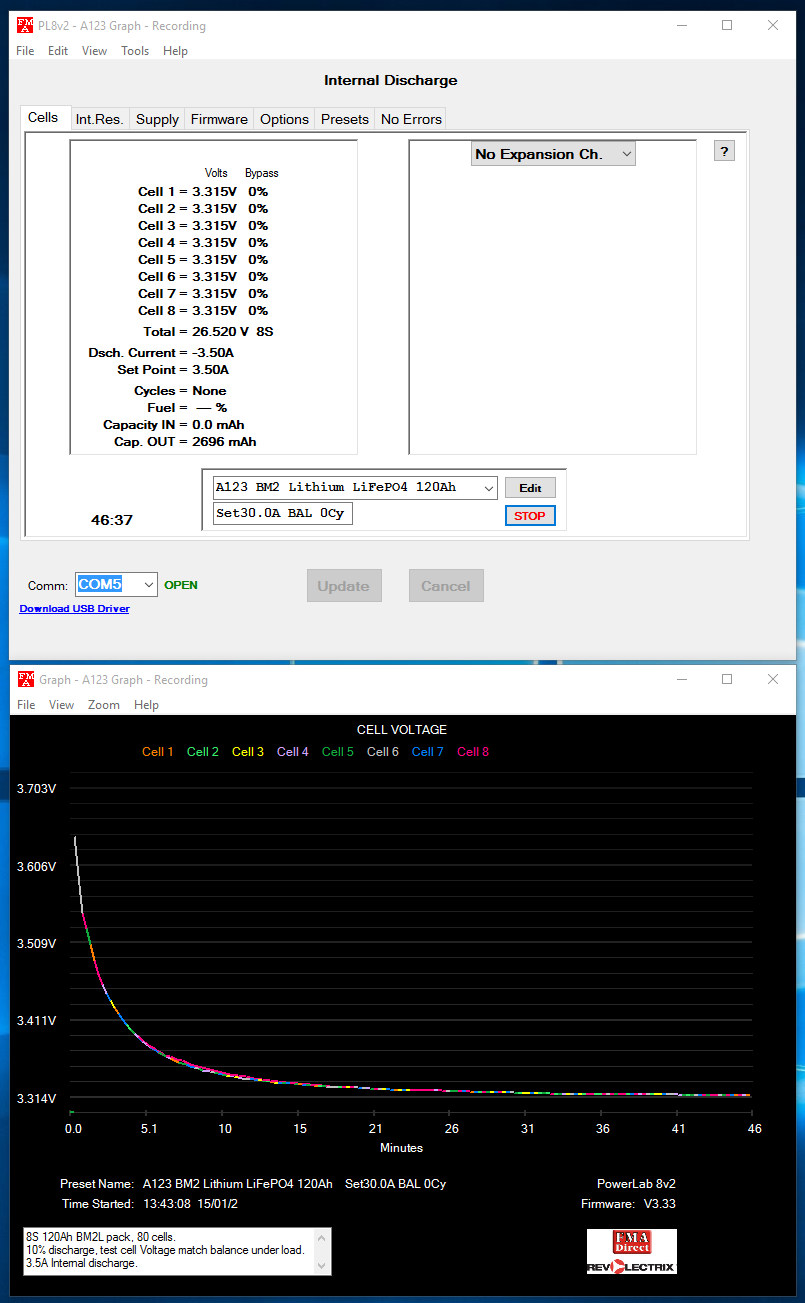Screen dimensions: 805x1303
Task: Open the Firmware tab
Action: point(219,119)
